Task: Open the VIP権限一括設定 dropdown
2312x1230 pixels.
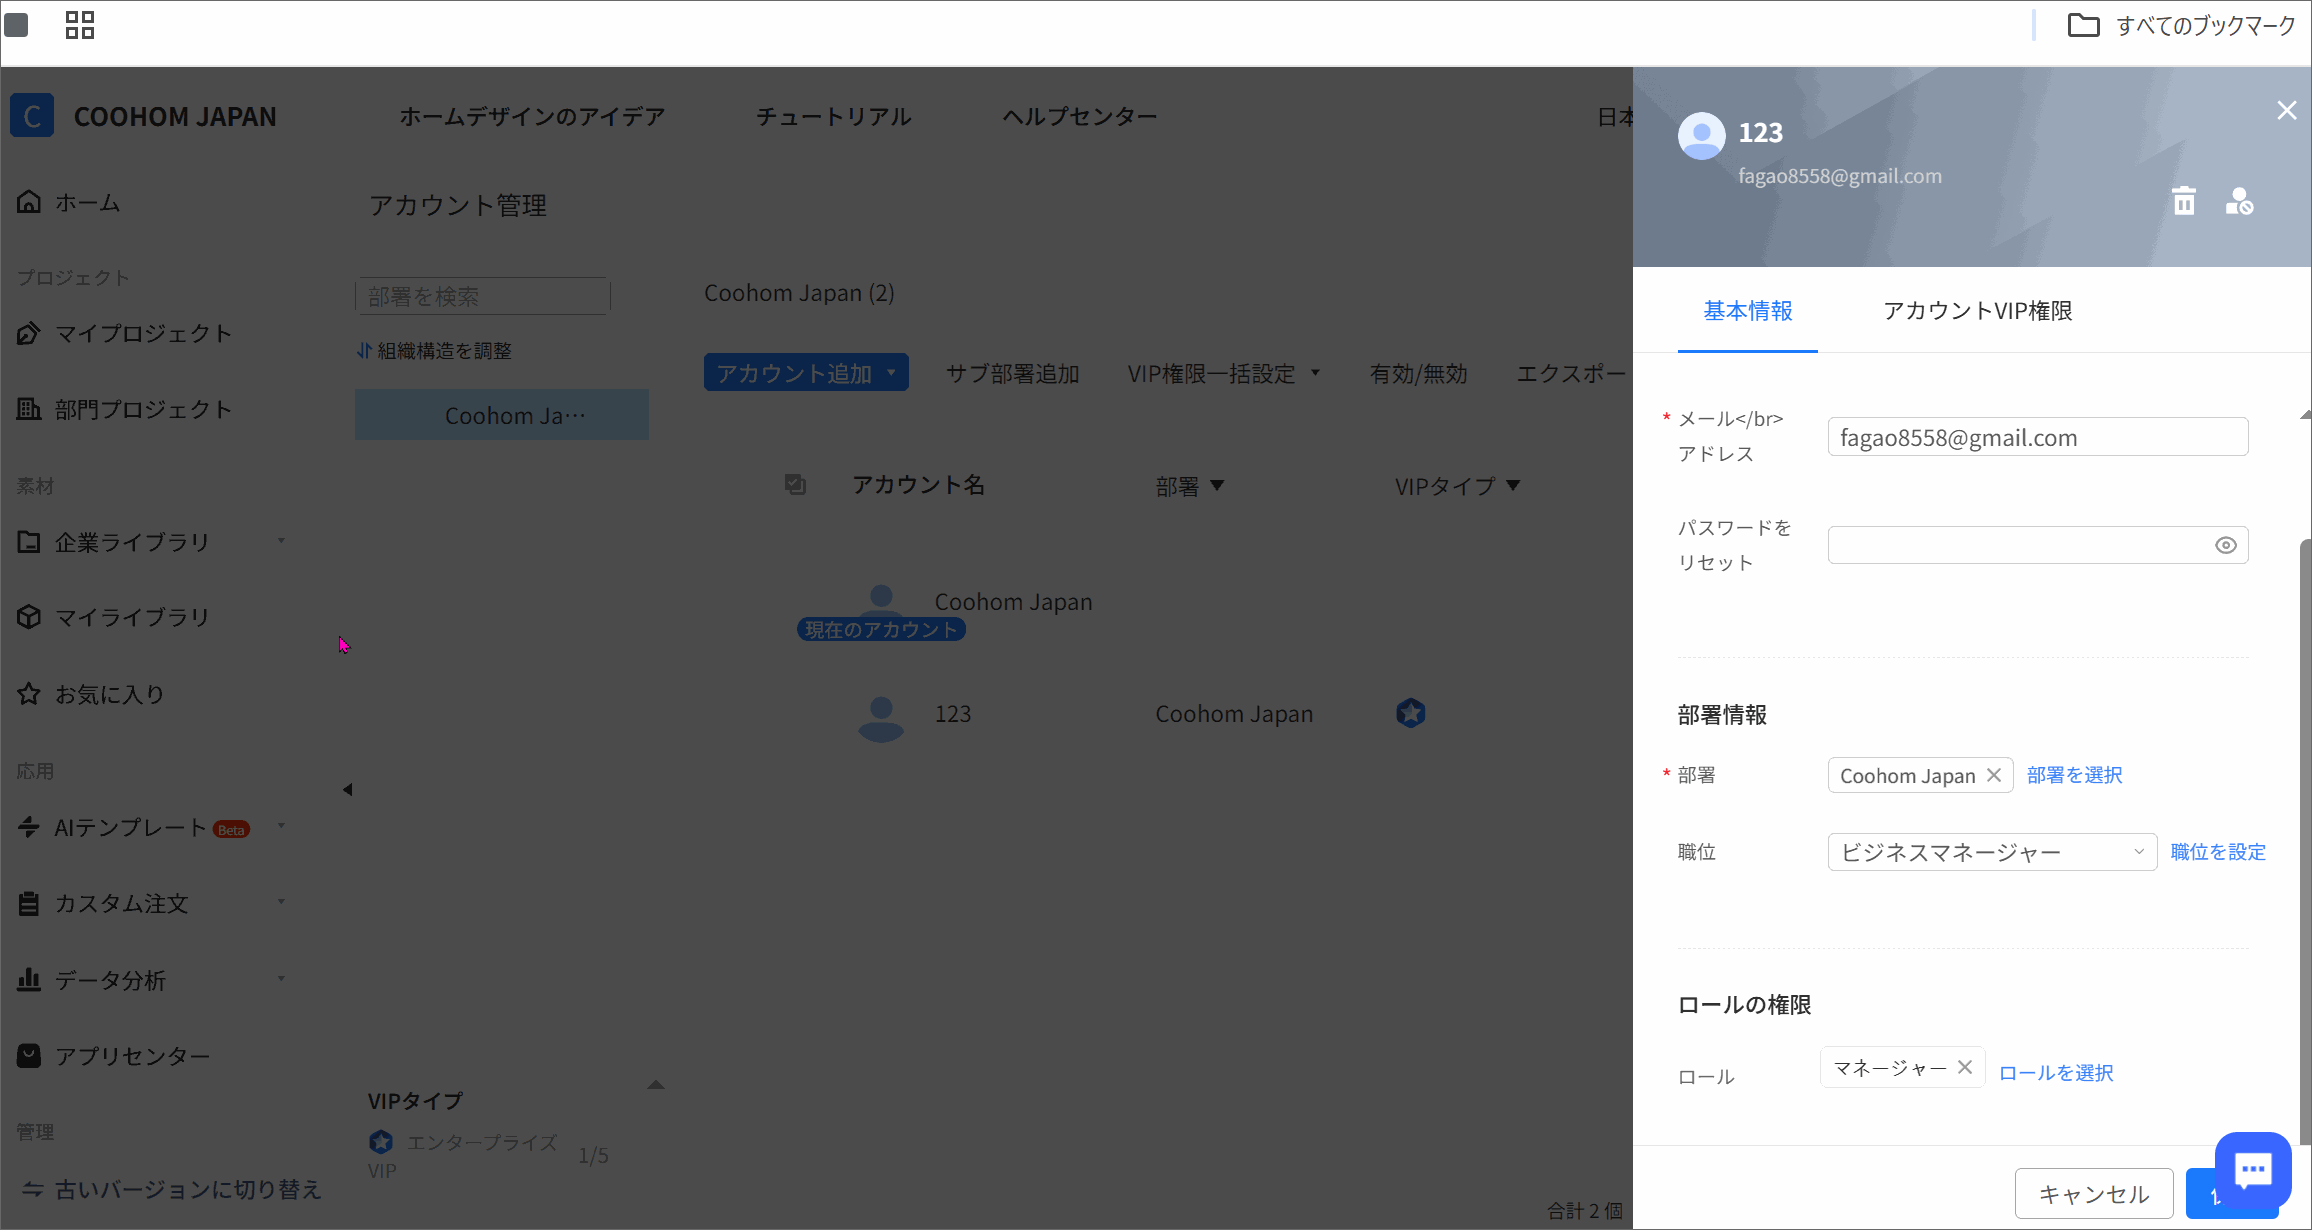Action: (1224, 373)
